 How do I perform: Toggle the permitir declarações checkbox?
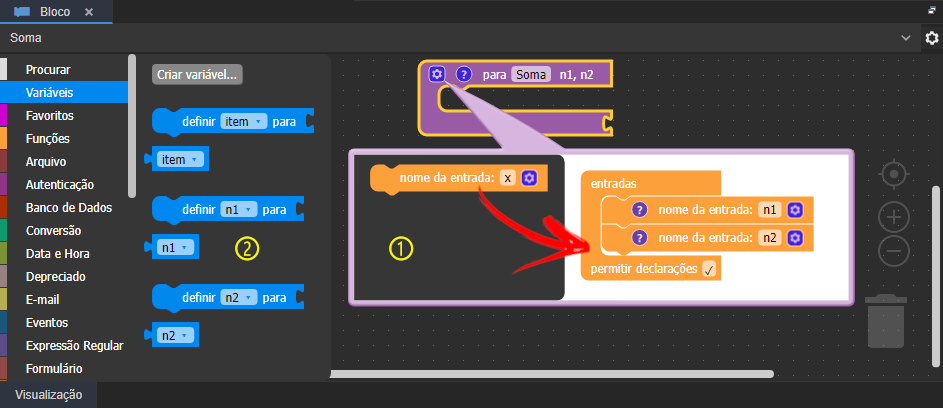coord(708,269)
